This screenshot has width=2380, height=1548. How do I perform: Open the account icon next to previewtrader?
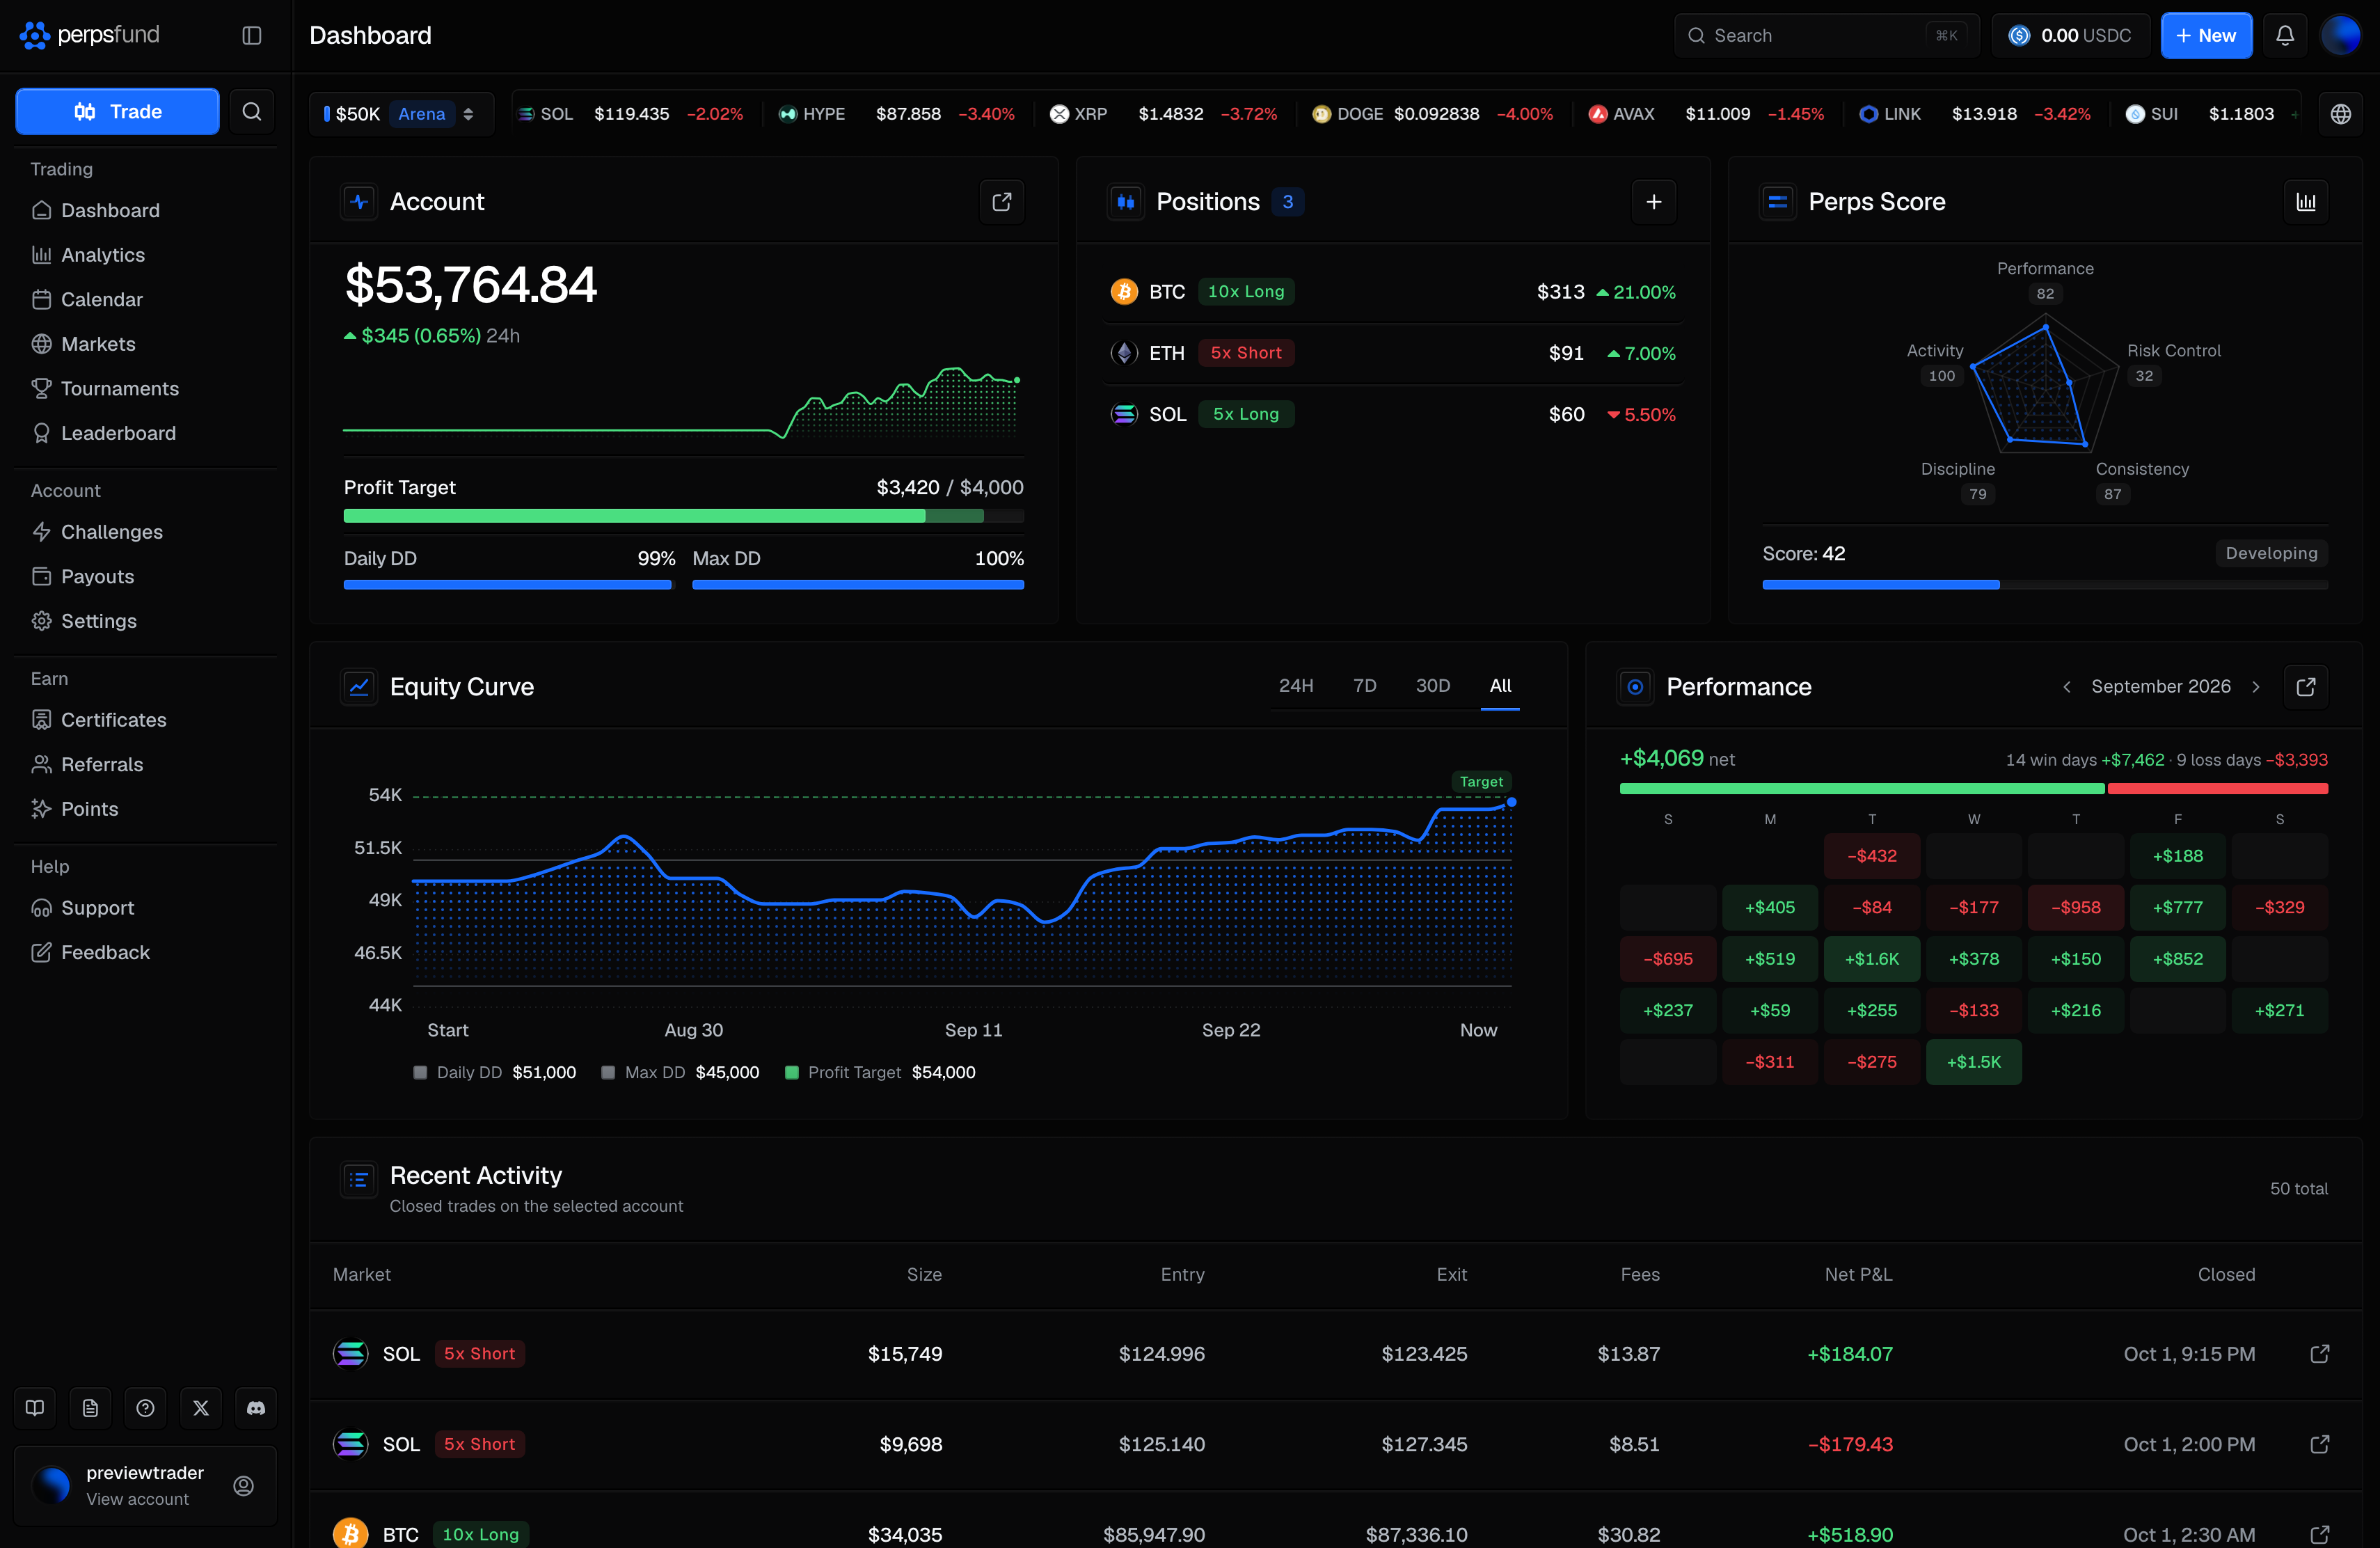(243, 1486)
